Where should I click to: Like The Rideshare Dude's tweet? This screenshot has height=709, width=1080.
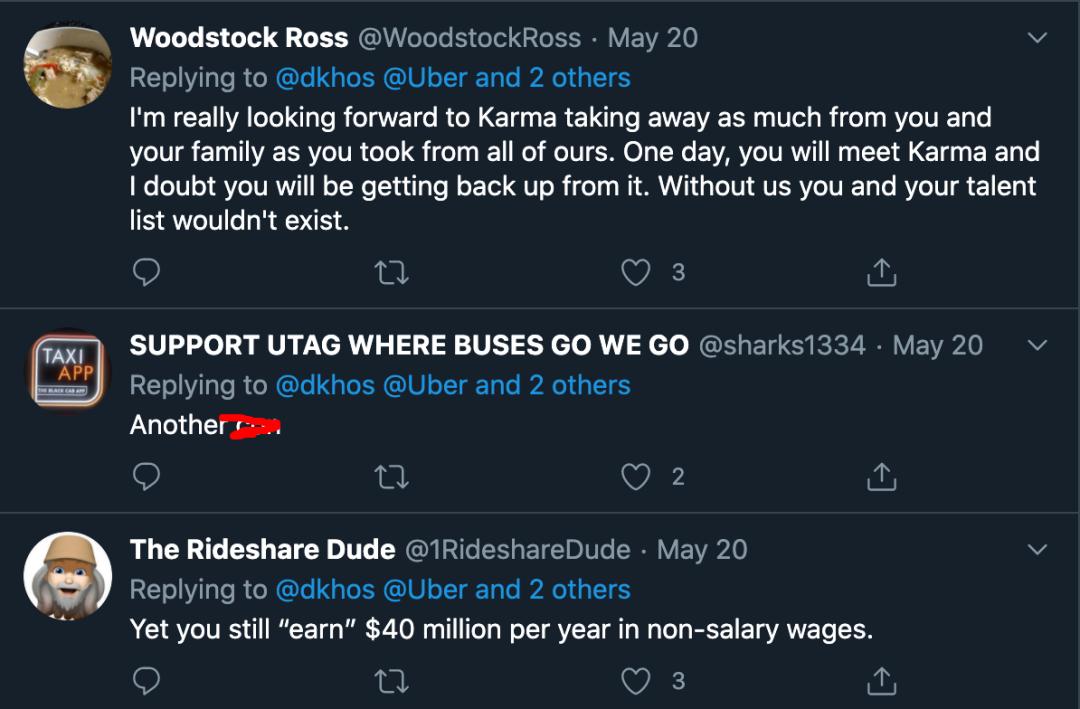pyautogui.click(x=636, y=681)
